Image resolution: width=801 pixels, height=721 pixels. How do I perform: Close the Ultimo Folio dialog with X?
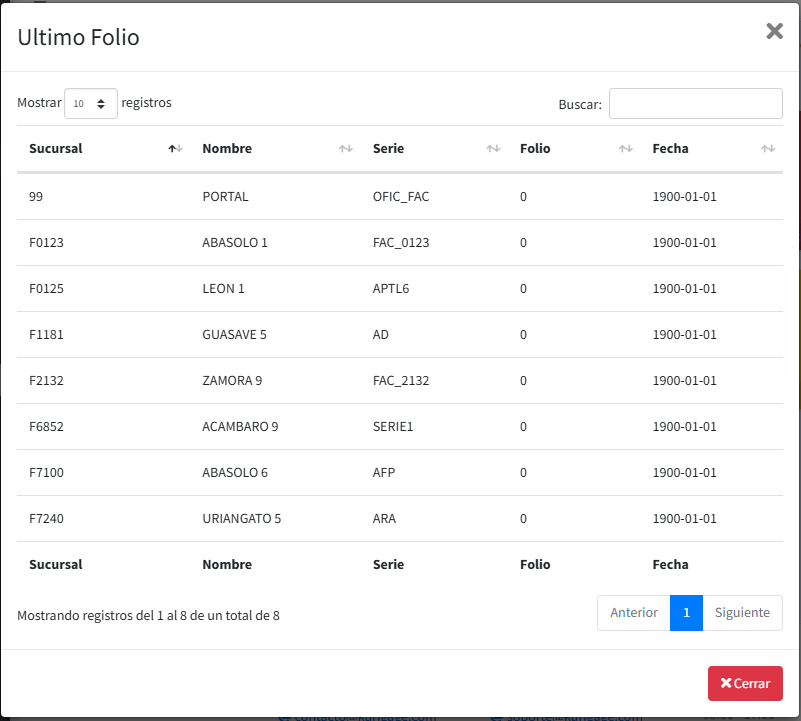click(x=774, y=31)
